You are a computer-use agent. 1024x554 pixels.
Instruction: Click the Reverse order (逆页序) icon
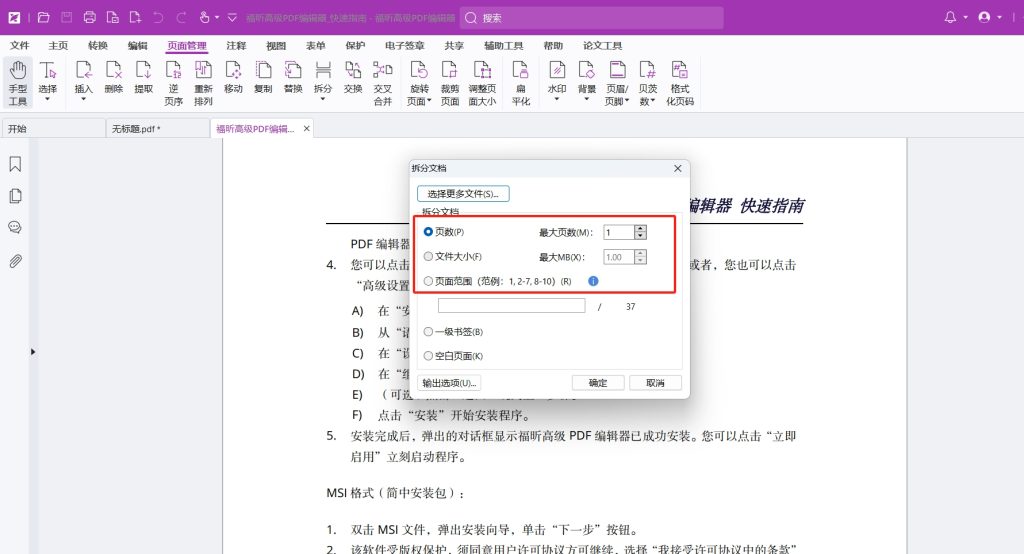[174, 80]
